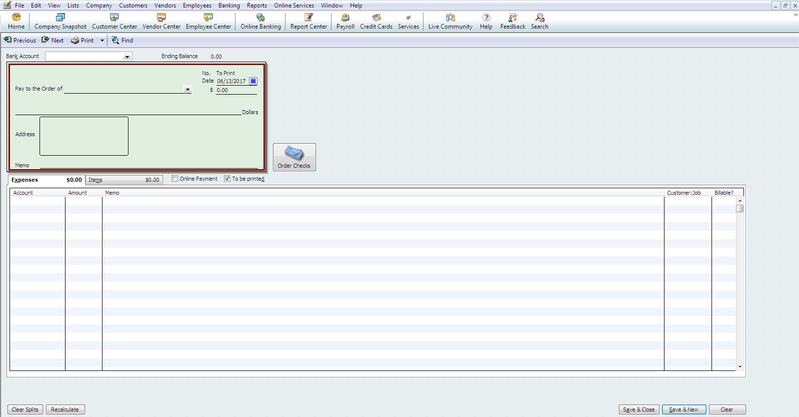Open the Report Center

(309, 21)
